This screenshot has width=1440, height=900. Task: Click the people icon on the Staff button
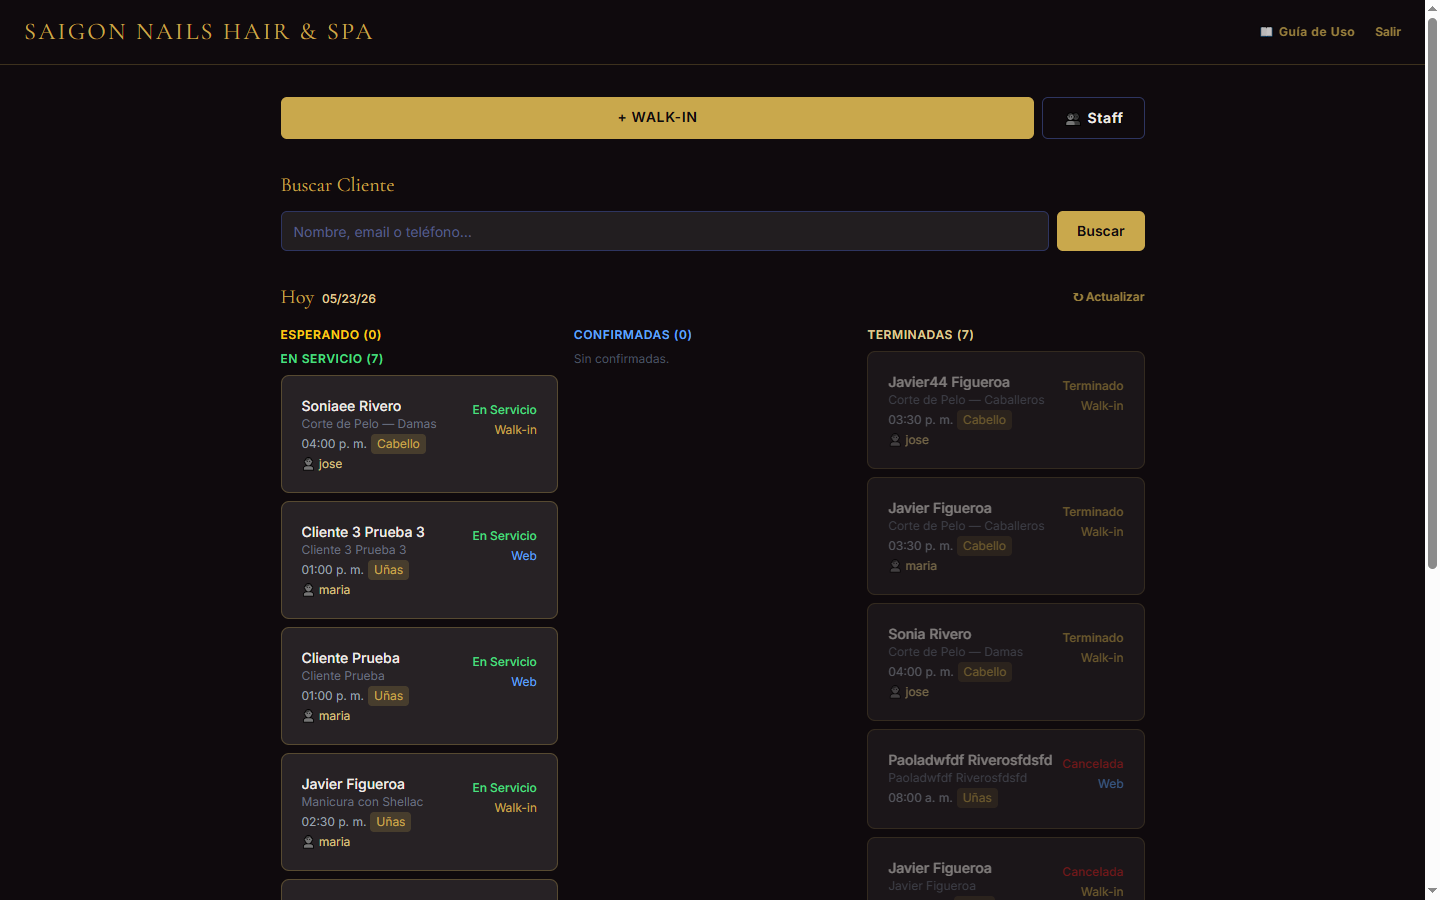pos(1073,119)
